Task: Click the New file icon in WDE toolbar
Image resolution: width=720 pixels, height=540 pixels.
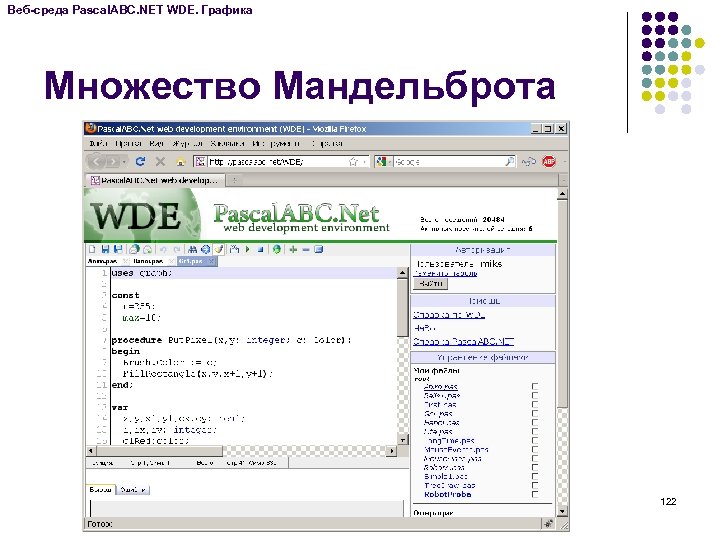Action: (92, 249)
